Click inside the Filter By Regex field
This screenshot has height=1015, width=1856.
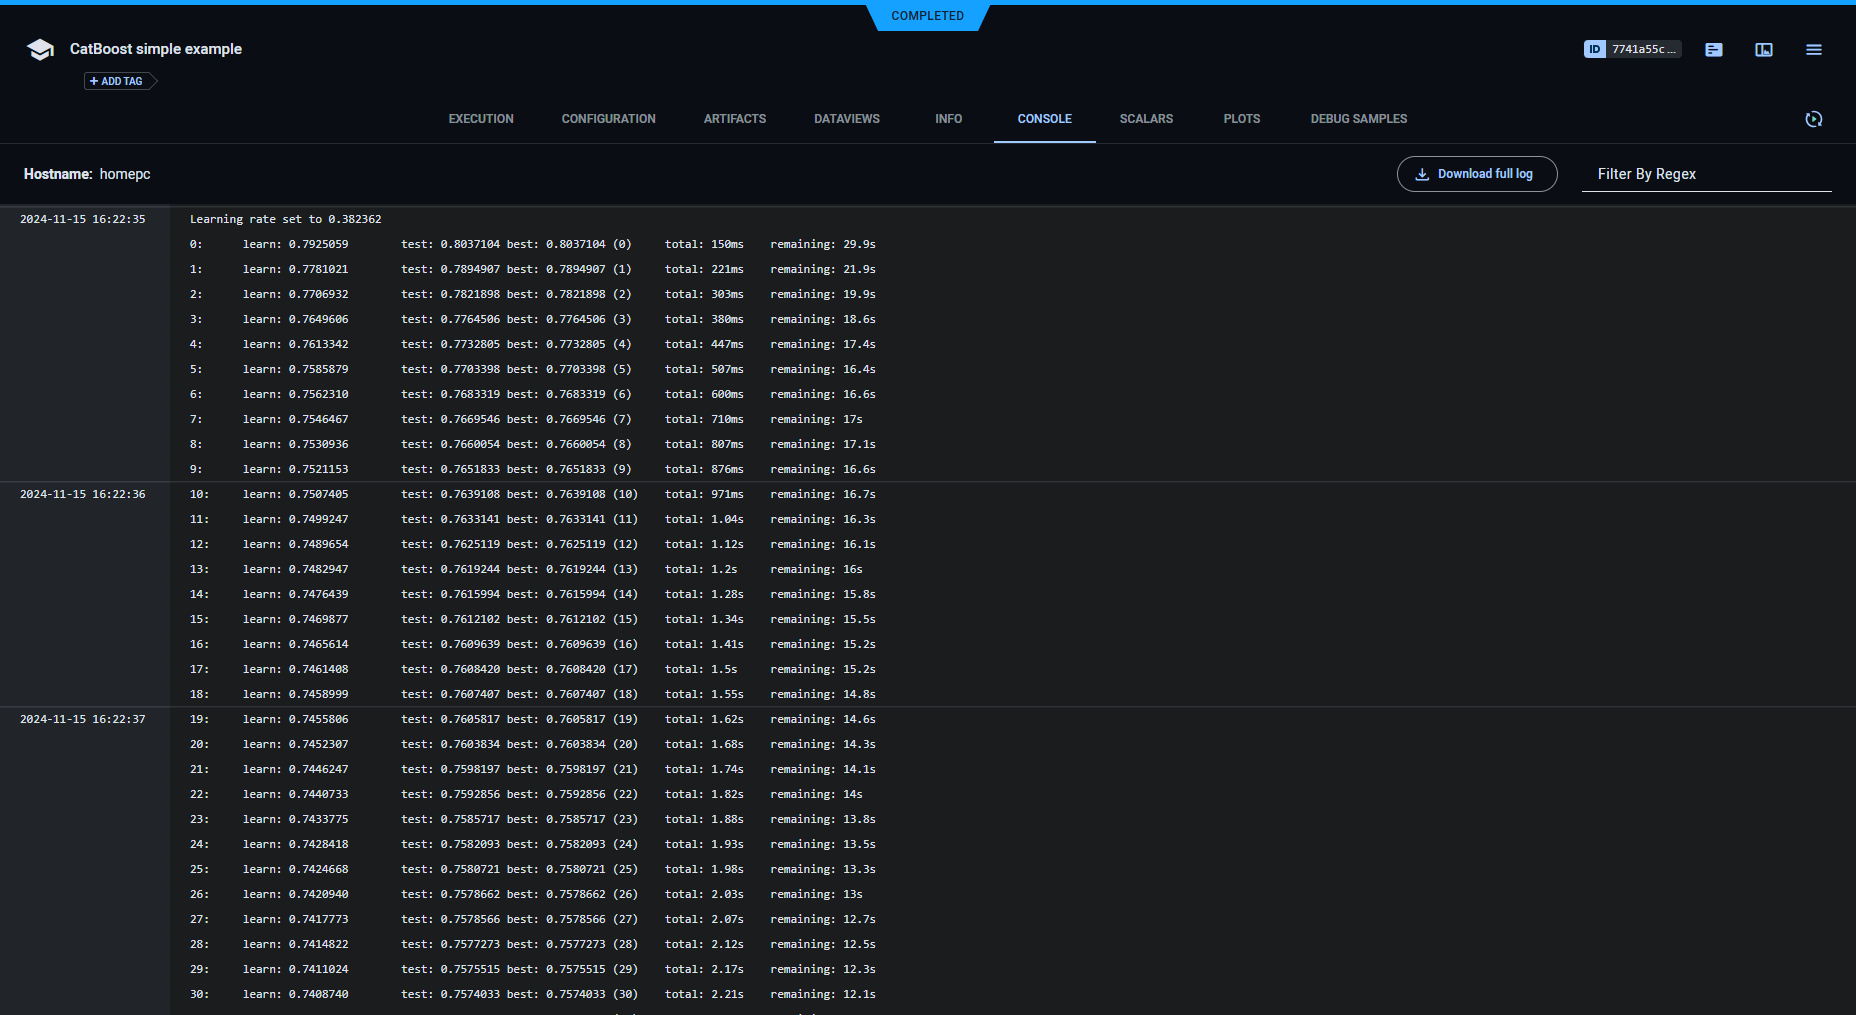click(1707, 173)
